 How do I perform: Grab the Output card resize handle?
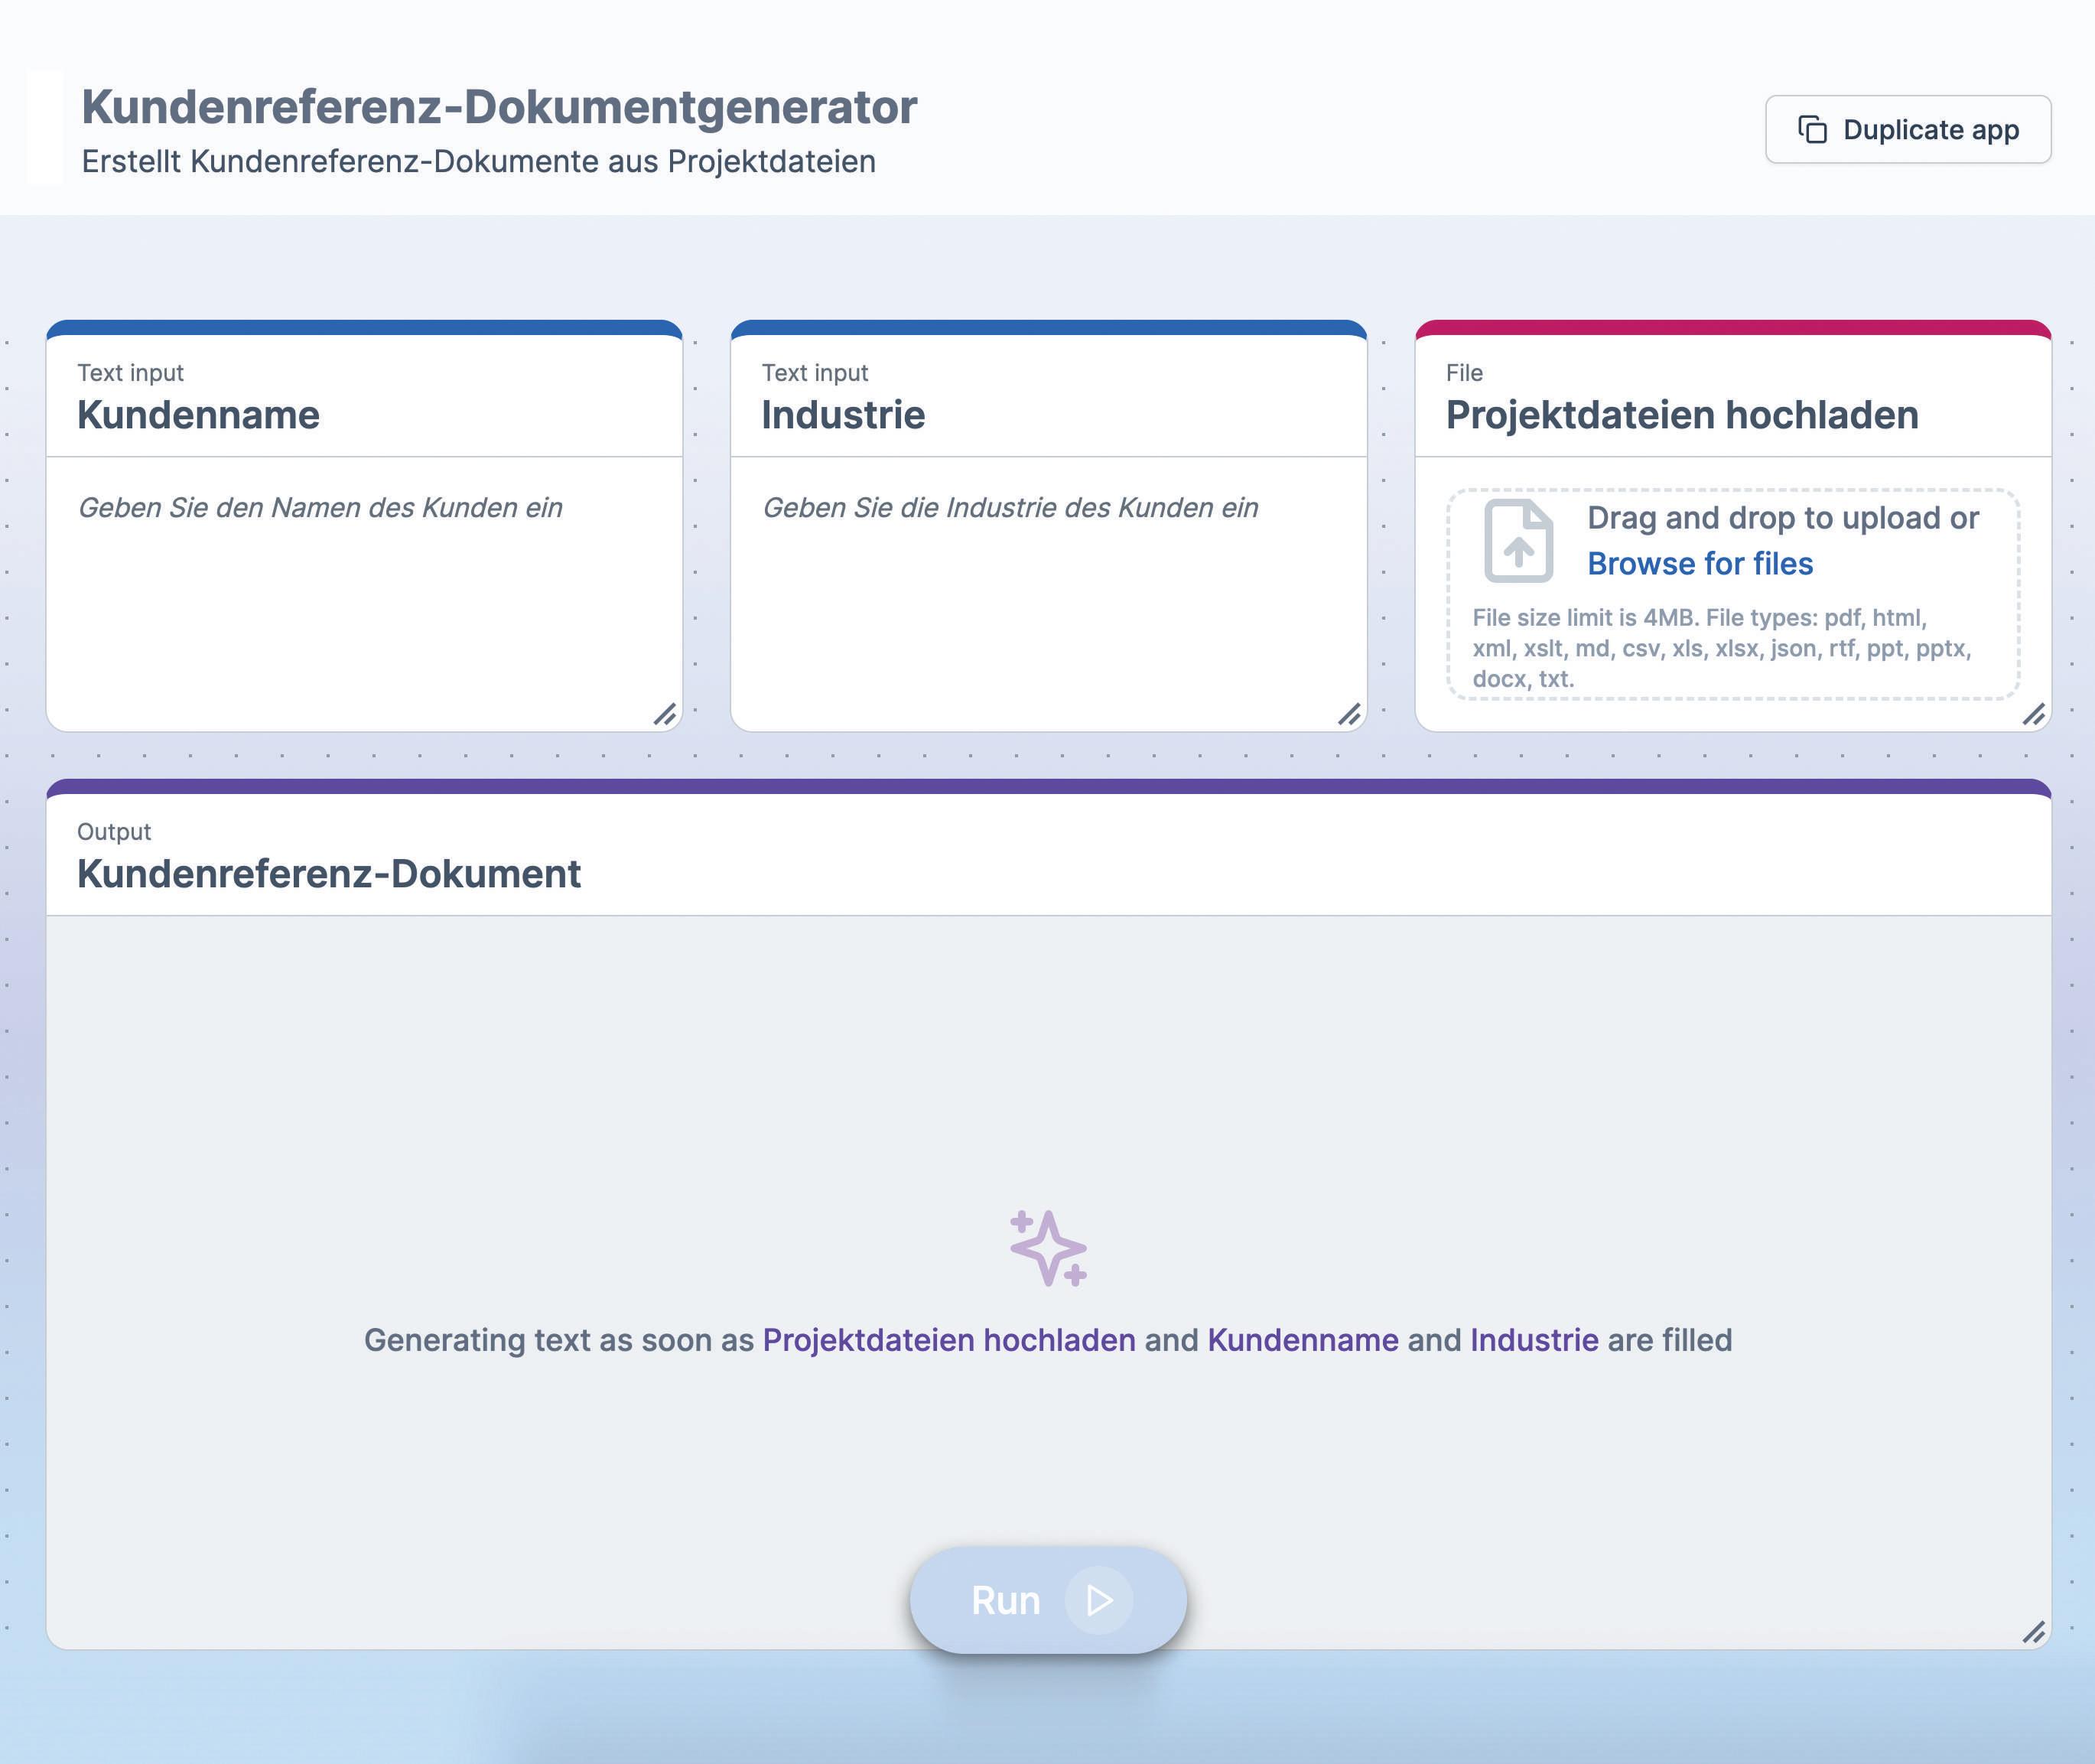[x=2033, y=1632]
